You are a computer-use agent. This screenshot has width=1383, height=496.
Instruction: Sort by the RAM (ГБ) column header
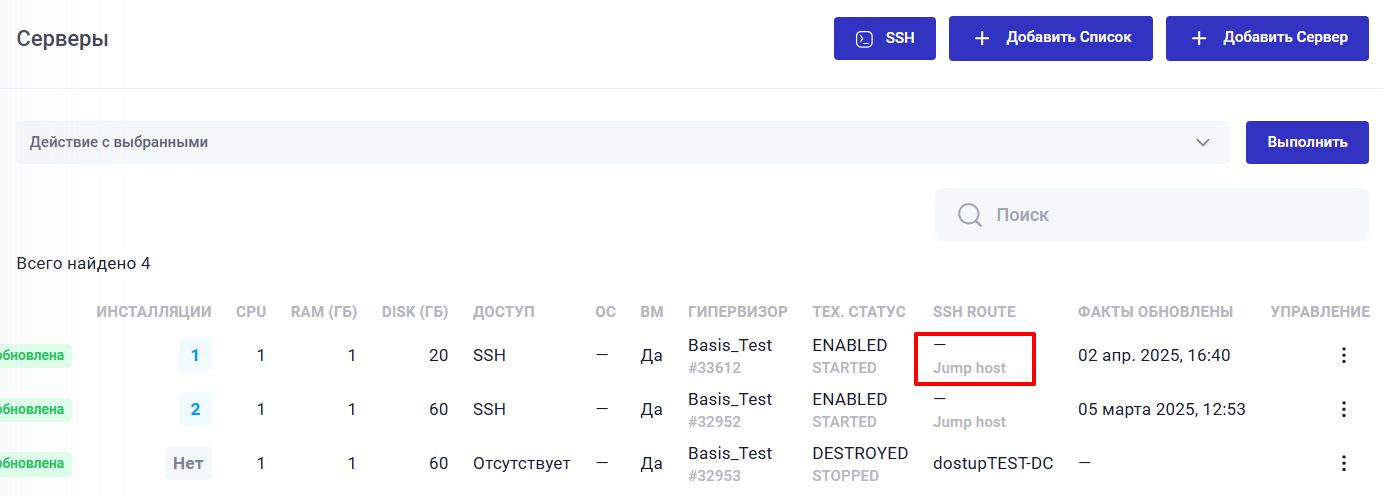click(323, 312)
